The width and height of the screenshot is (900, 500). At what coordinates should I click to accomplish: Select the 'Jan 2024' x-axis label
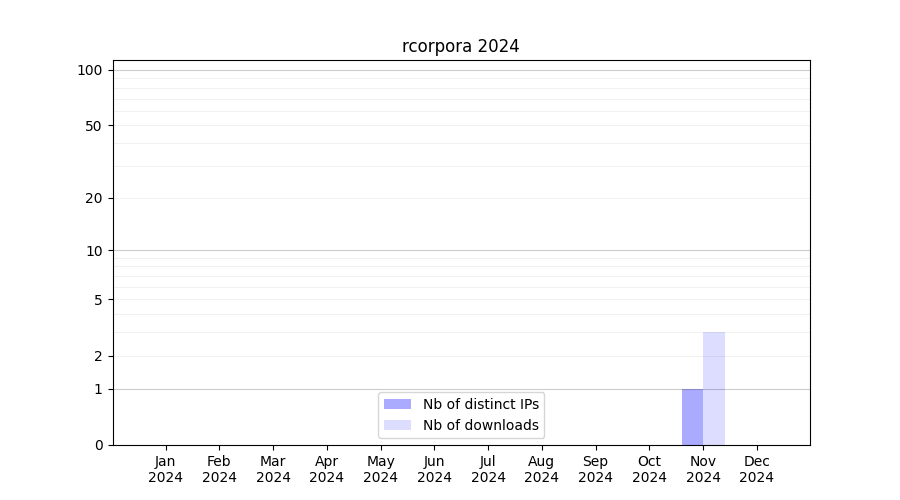click(x=166, y=469)
